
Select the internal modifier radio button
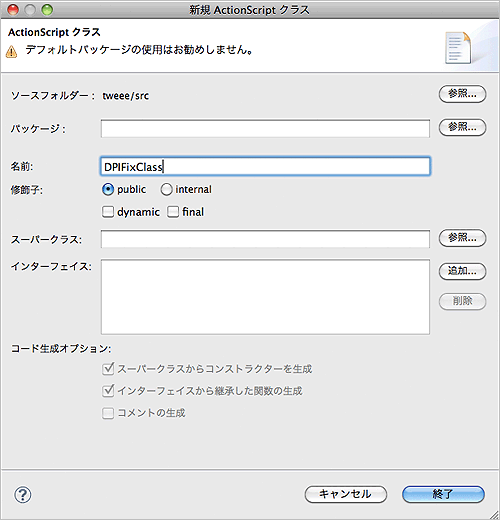click(166, 189)
